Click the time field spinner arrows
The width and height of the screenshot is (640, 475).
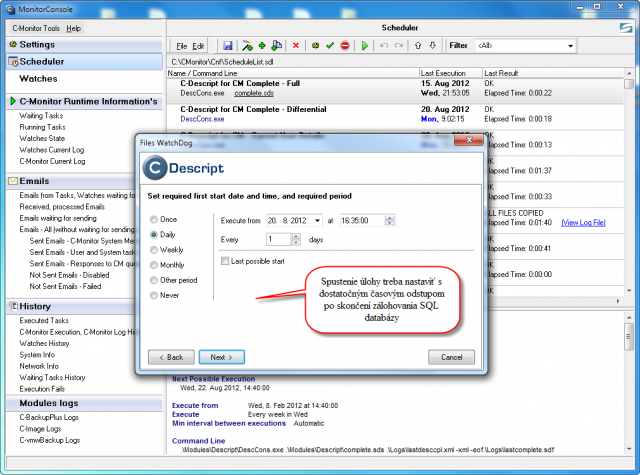coord(390,221)
